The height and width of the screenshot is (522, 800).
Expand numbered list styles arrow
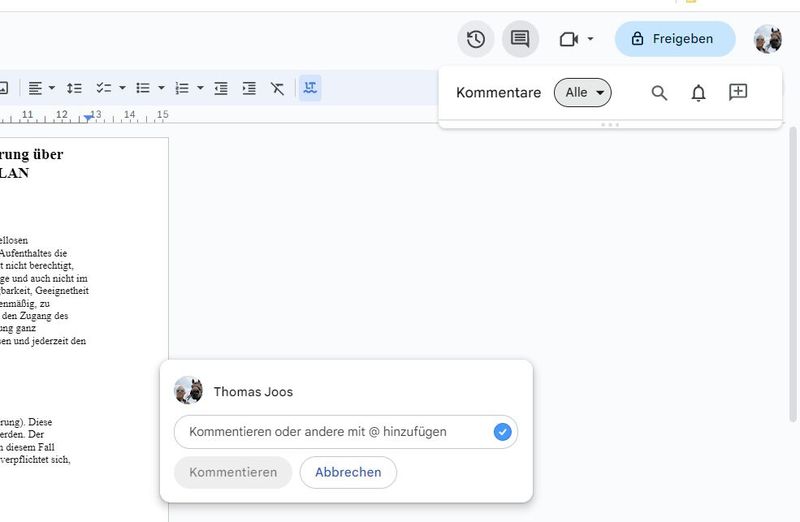(200, 88)
